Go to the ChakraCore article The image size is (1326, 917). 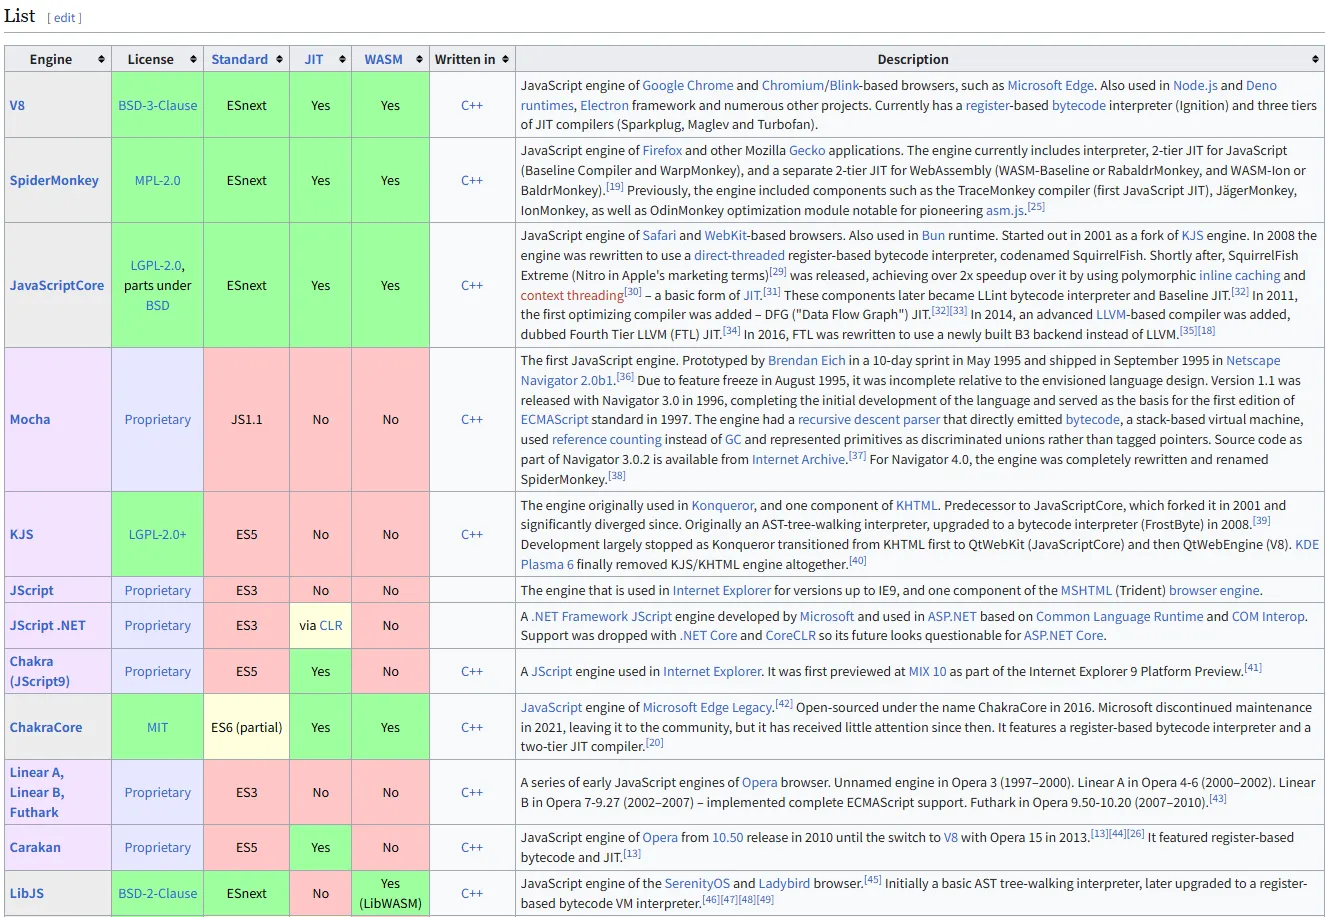click(46, 728)
